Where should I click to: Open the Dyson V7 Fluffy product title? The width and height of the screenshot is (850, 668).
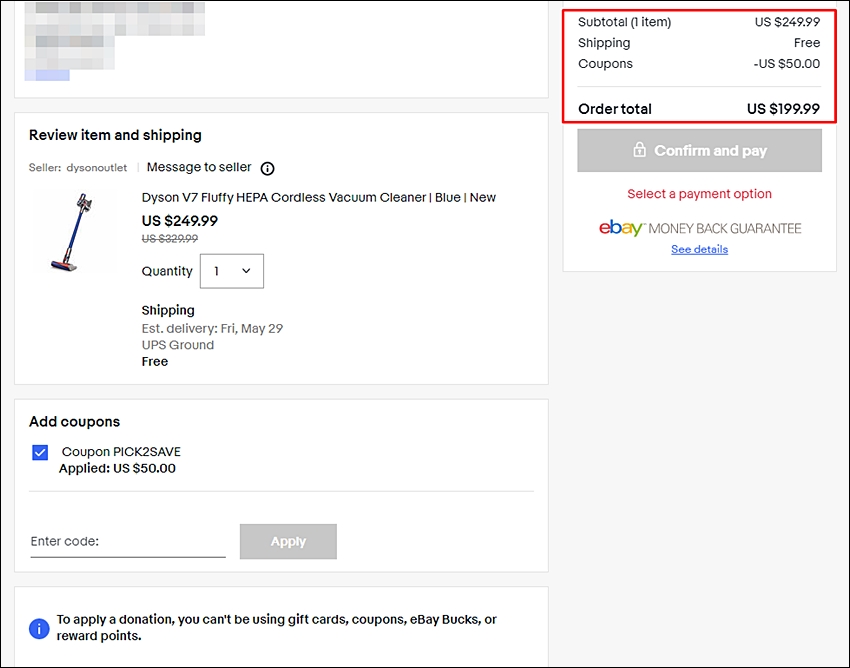[x=319, y=197]
